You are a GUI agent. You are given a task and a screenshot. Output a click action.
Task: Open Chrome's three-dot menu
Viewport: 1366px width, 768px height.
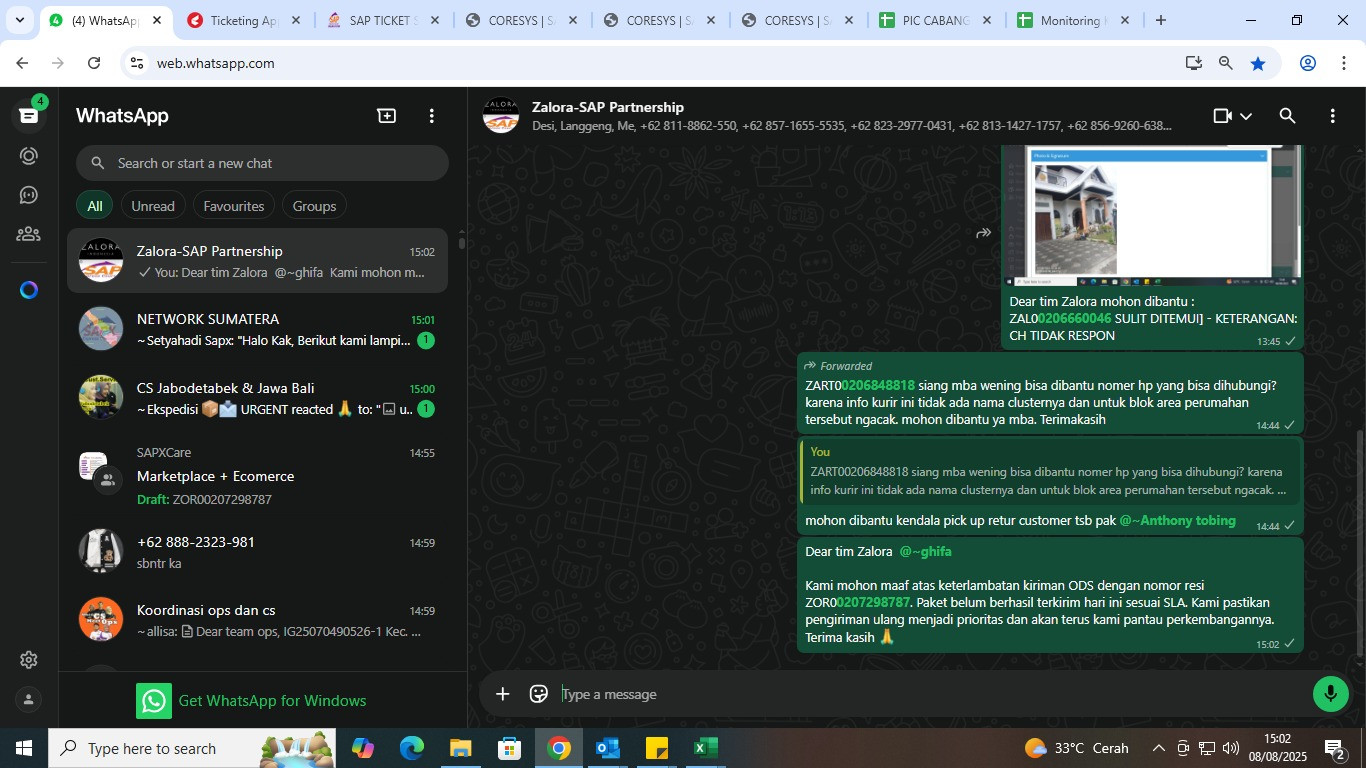point(1343,63)
